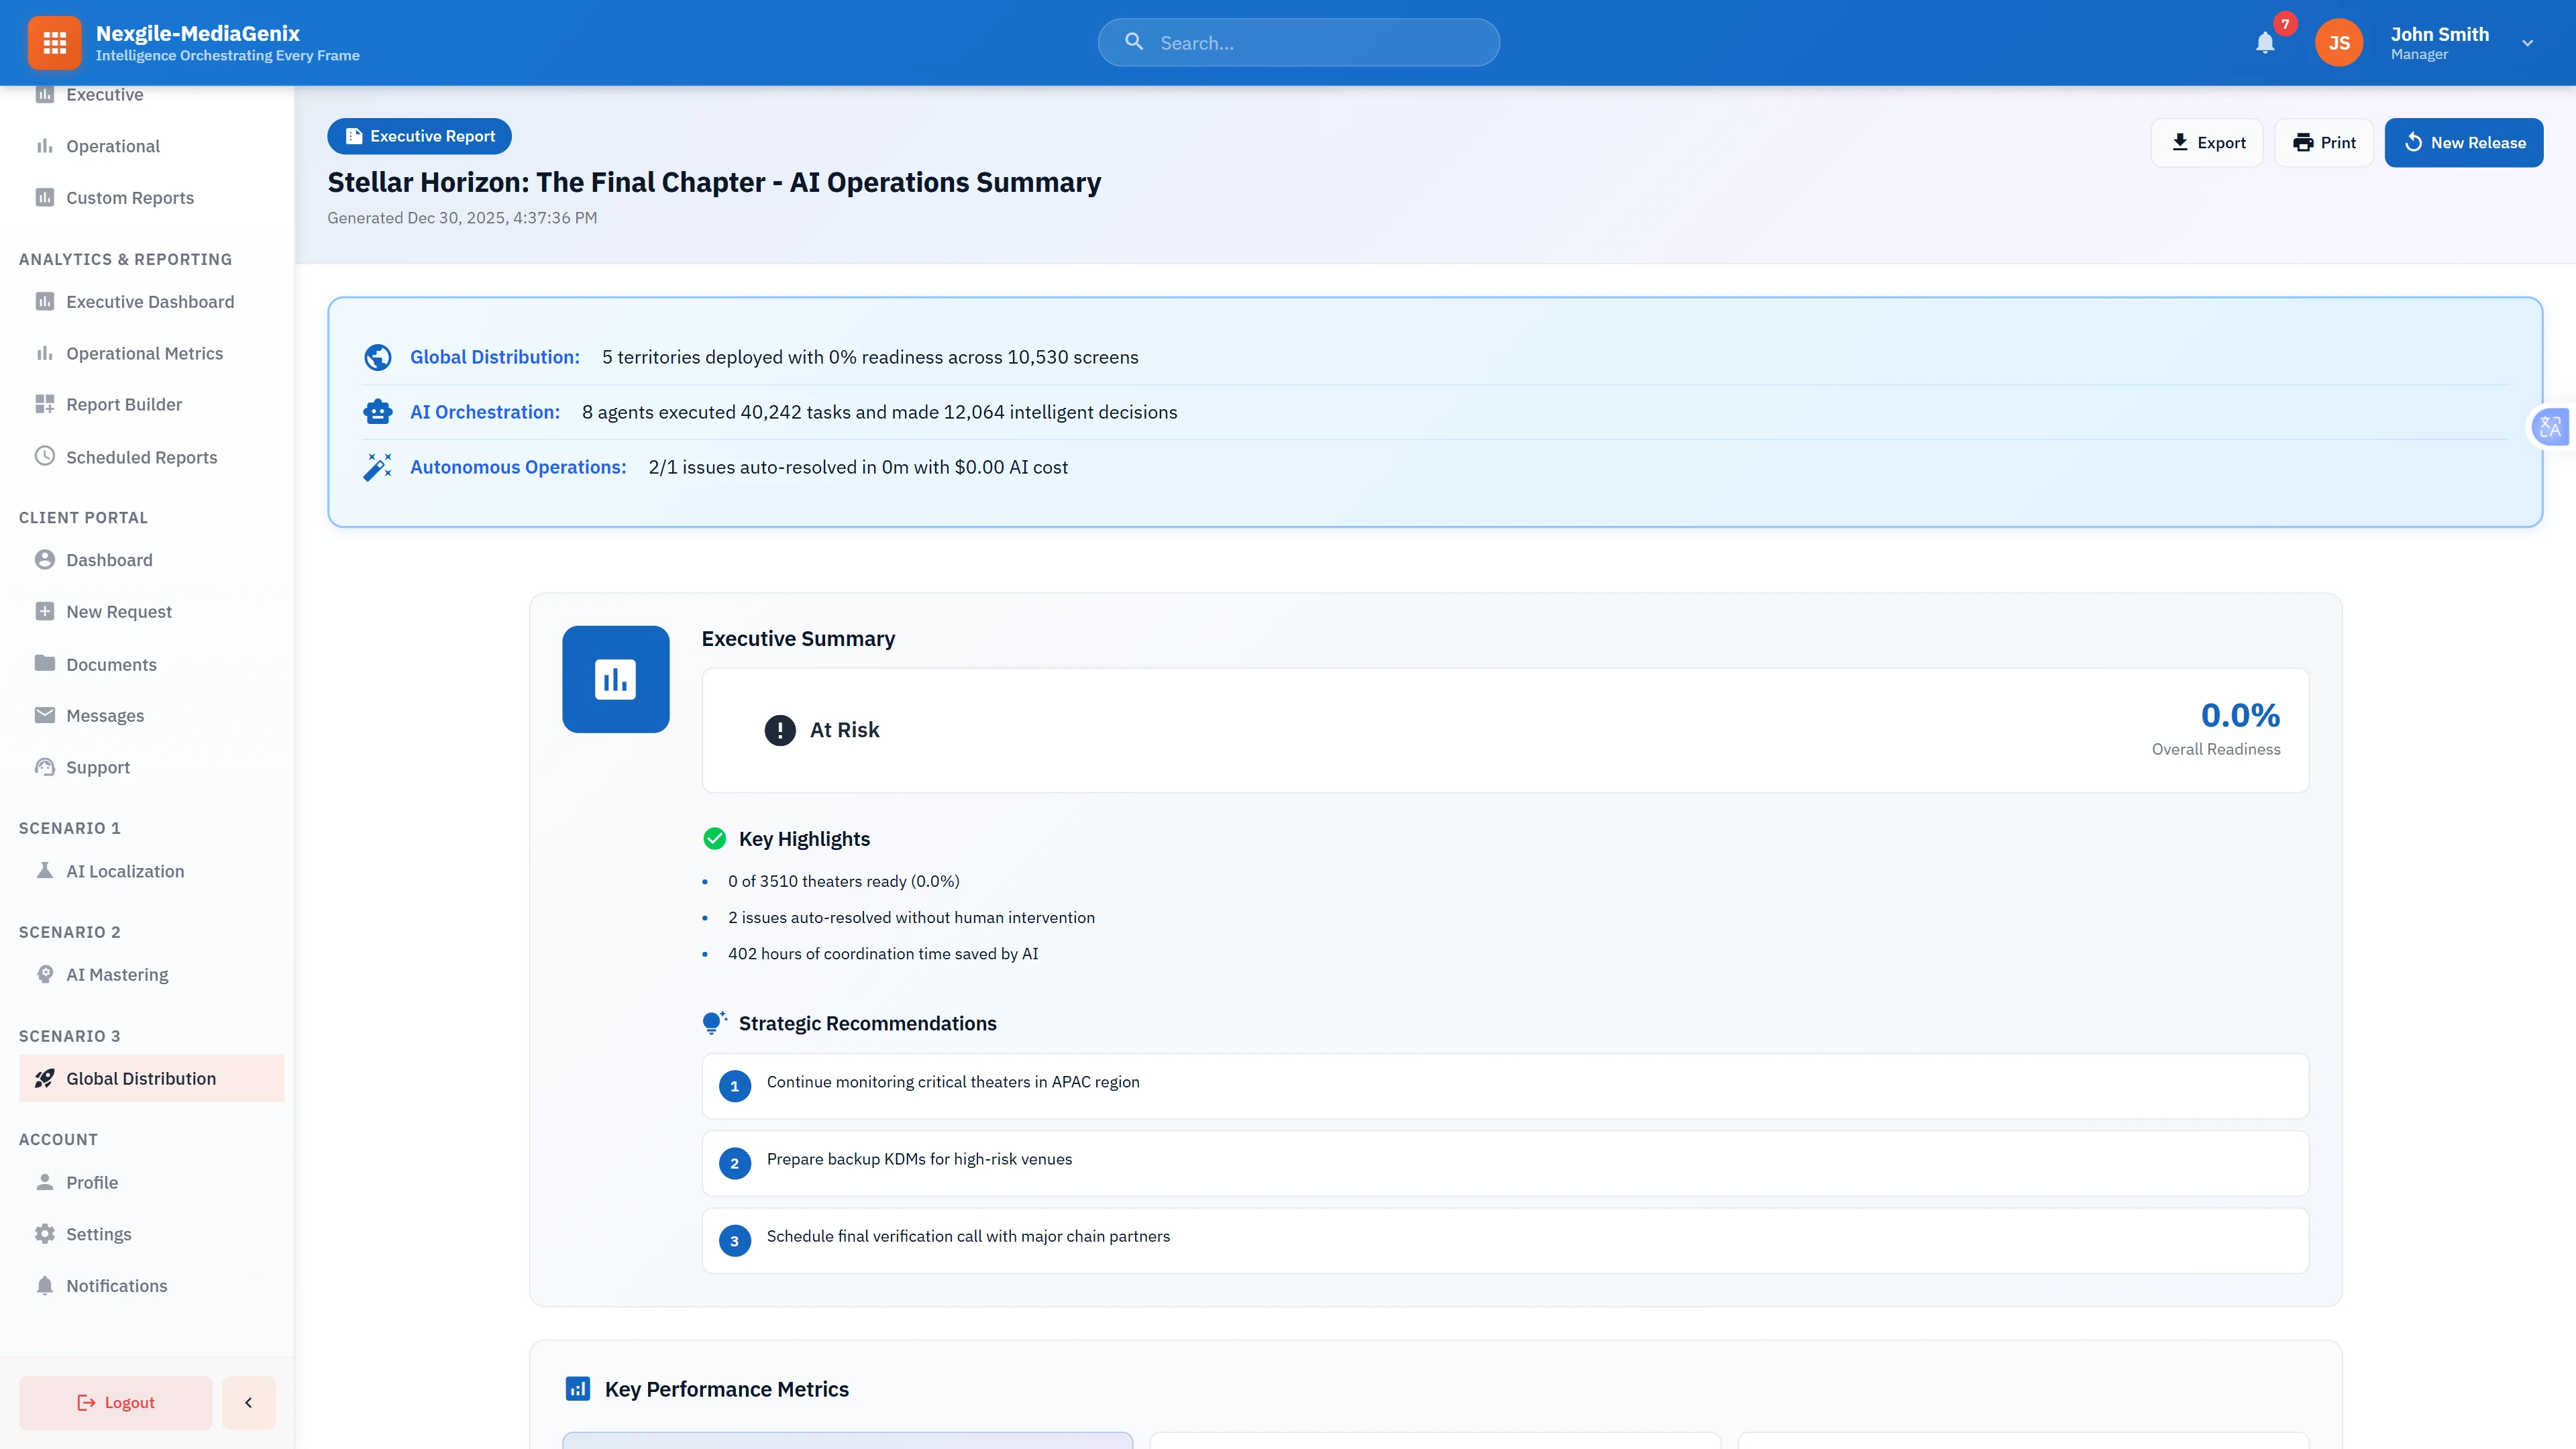Expand the Notifications item chevron
The height and width of the screenshot is (1449, 2576).
[259, 1285]
